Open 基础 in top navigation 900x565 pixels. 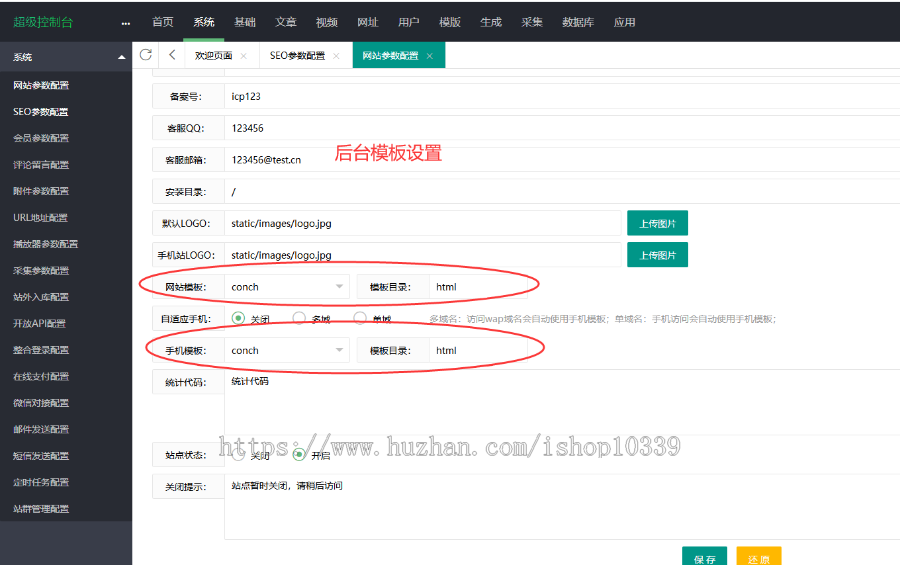point(245,22)
